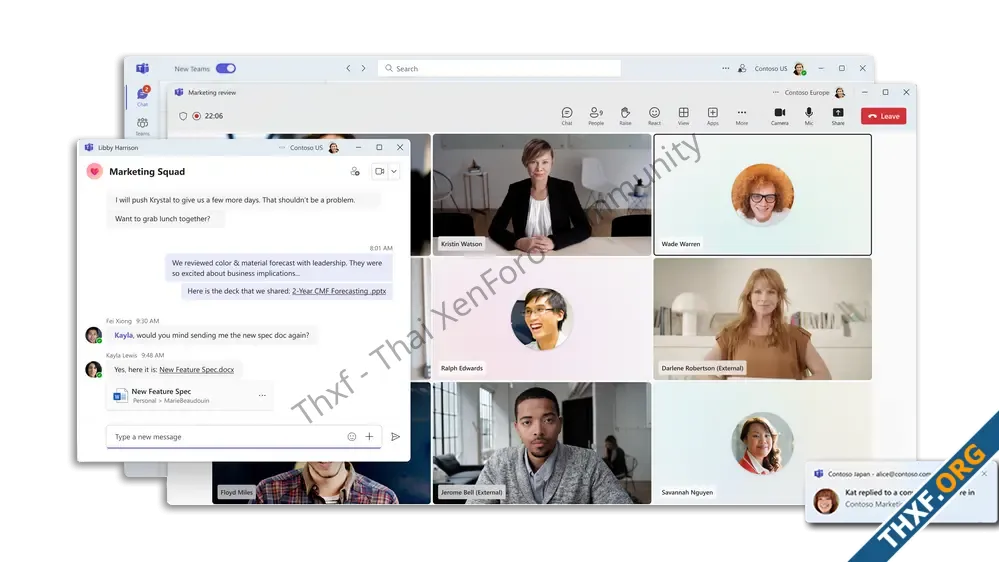Change meeting View layout
Image resolution: width=999 pixels, height=562 pixels.
tap(684, 116)
